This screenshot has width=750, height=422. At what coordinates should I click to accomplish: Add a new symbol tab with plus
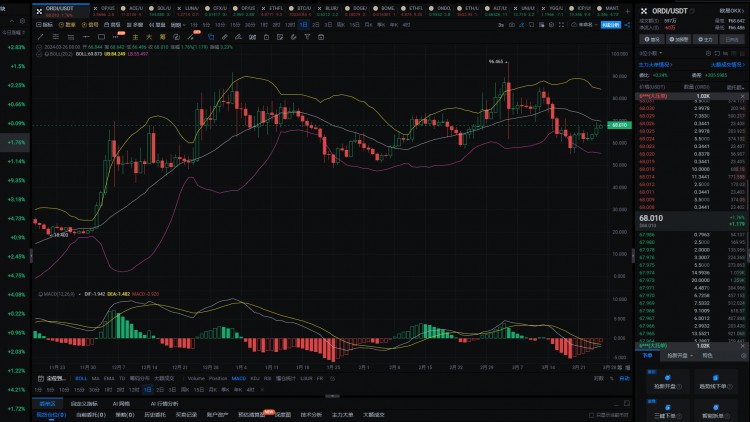pyautogui.click(x=627, y=11)
